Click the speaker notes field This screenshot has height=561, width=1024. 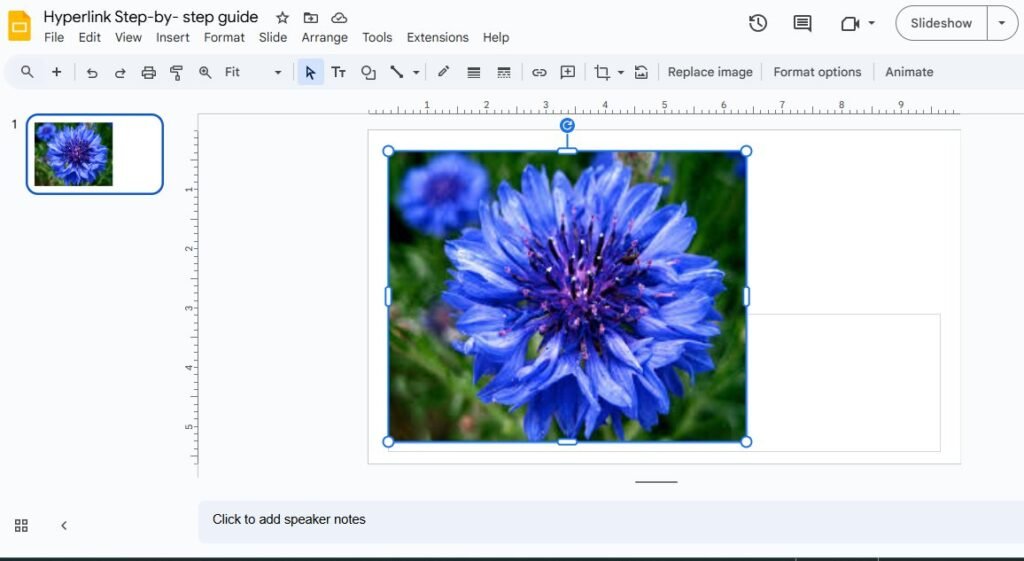pyautogui.click(x=611, y=520)
